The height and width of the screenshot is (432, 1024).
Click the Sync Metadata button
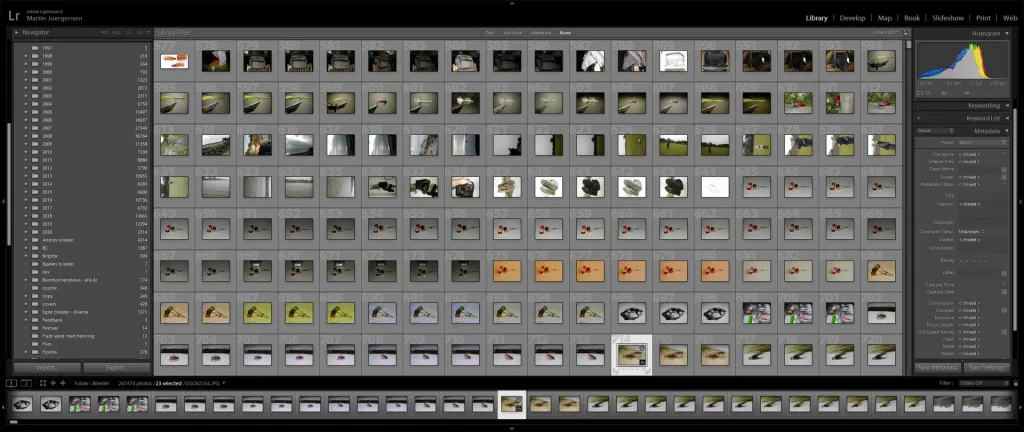937,367
